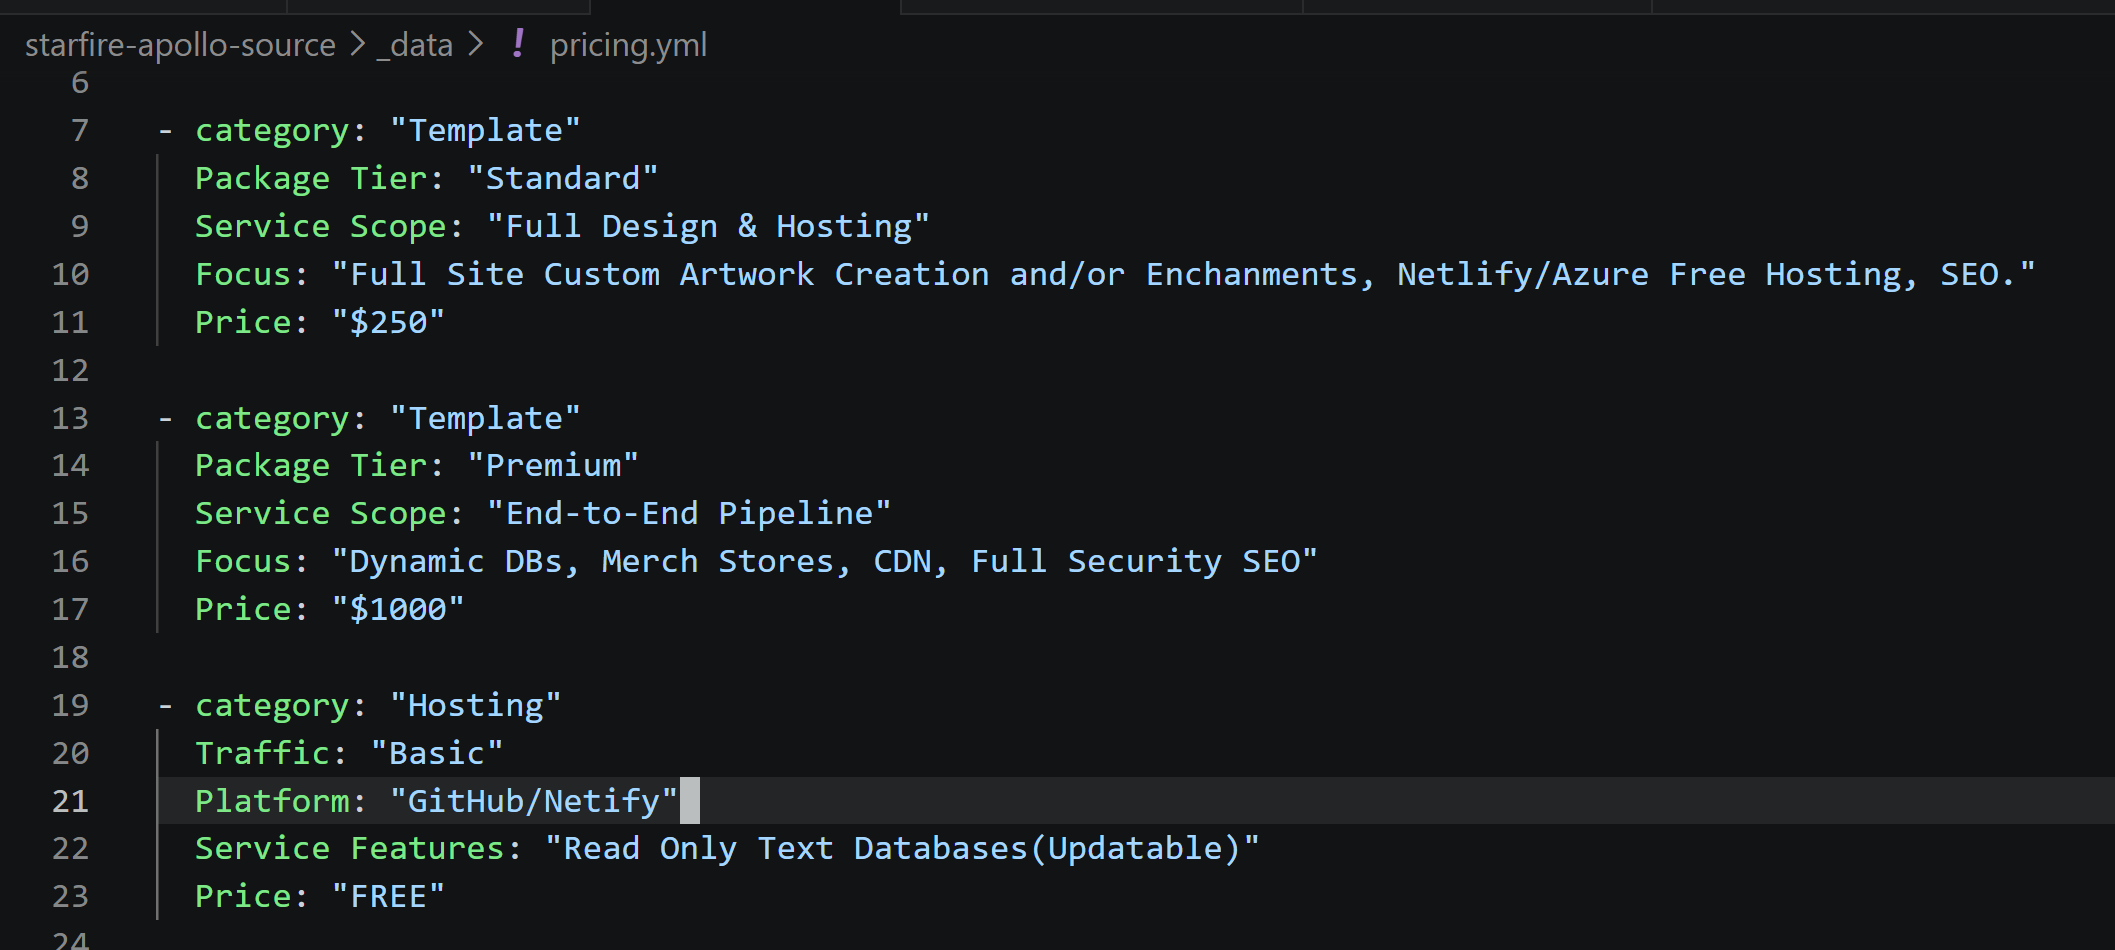Place cursor in "Full Design & Hosting" value

(708, 226)
